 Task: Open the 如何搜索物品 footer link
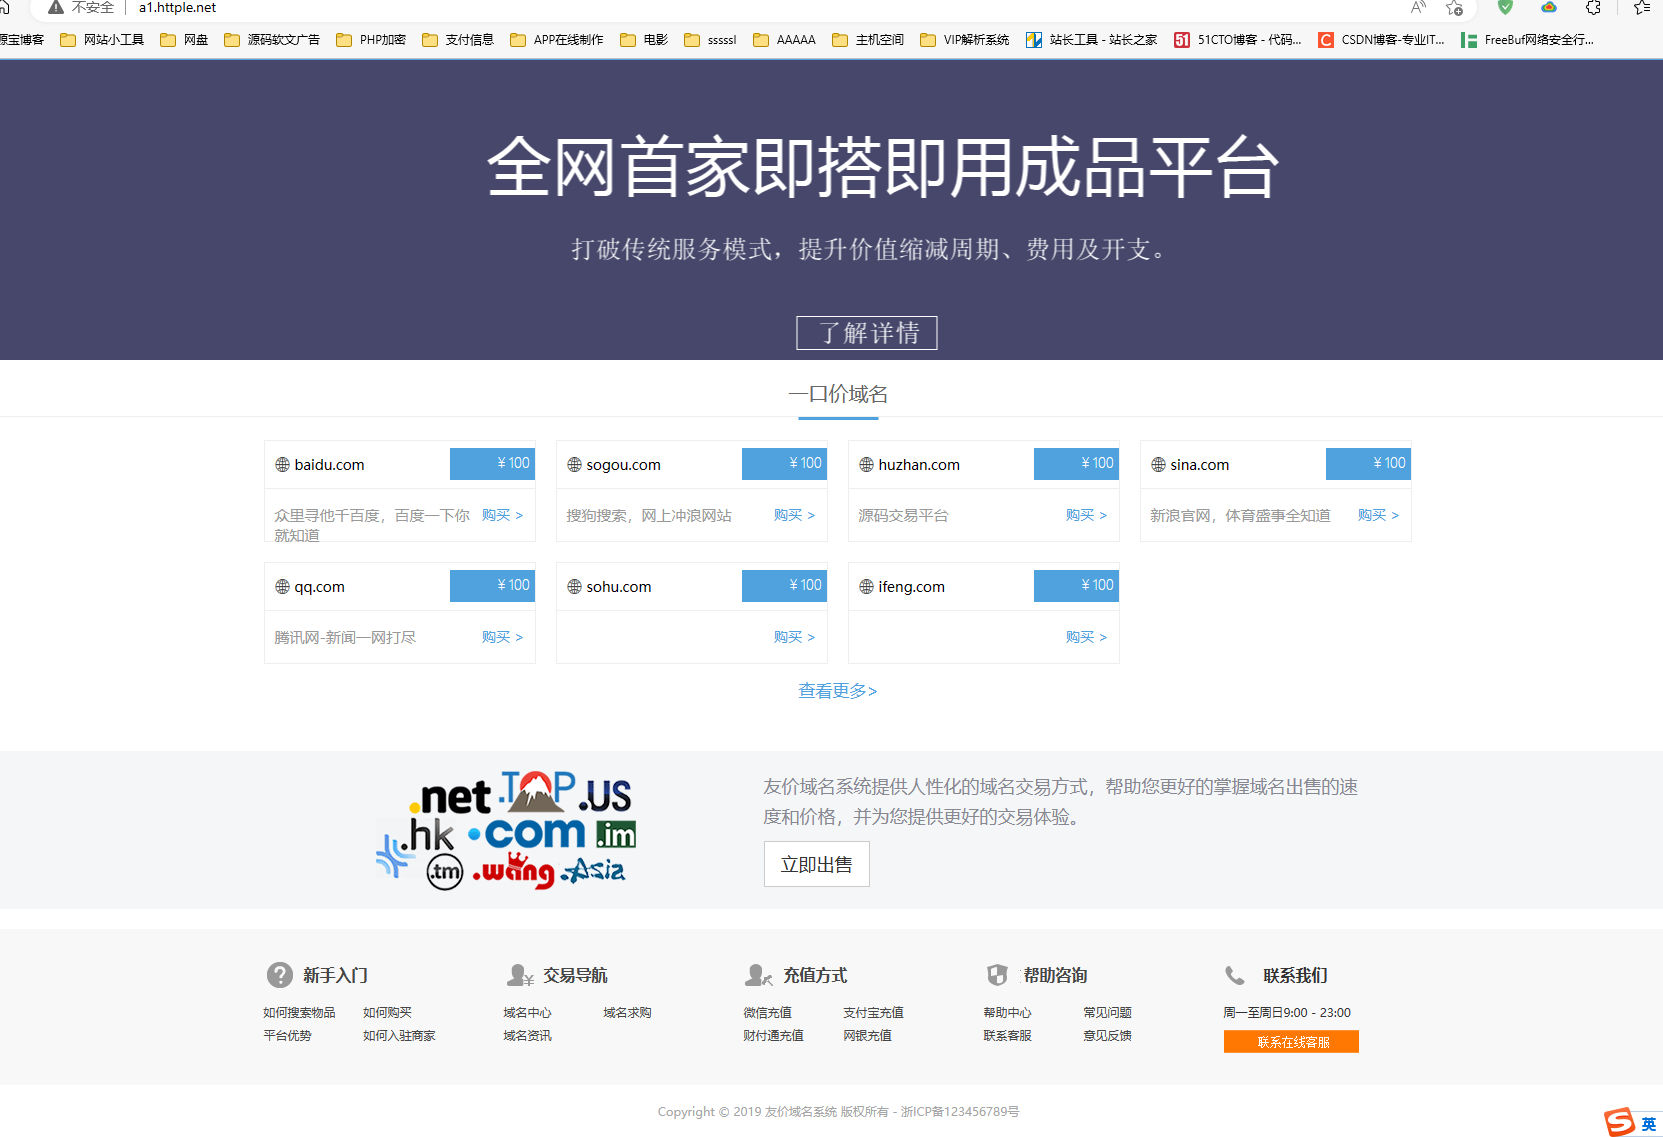[299, 1013]
